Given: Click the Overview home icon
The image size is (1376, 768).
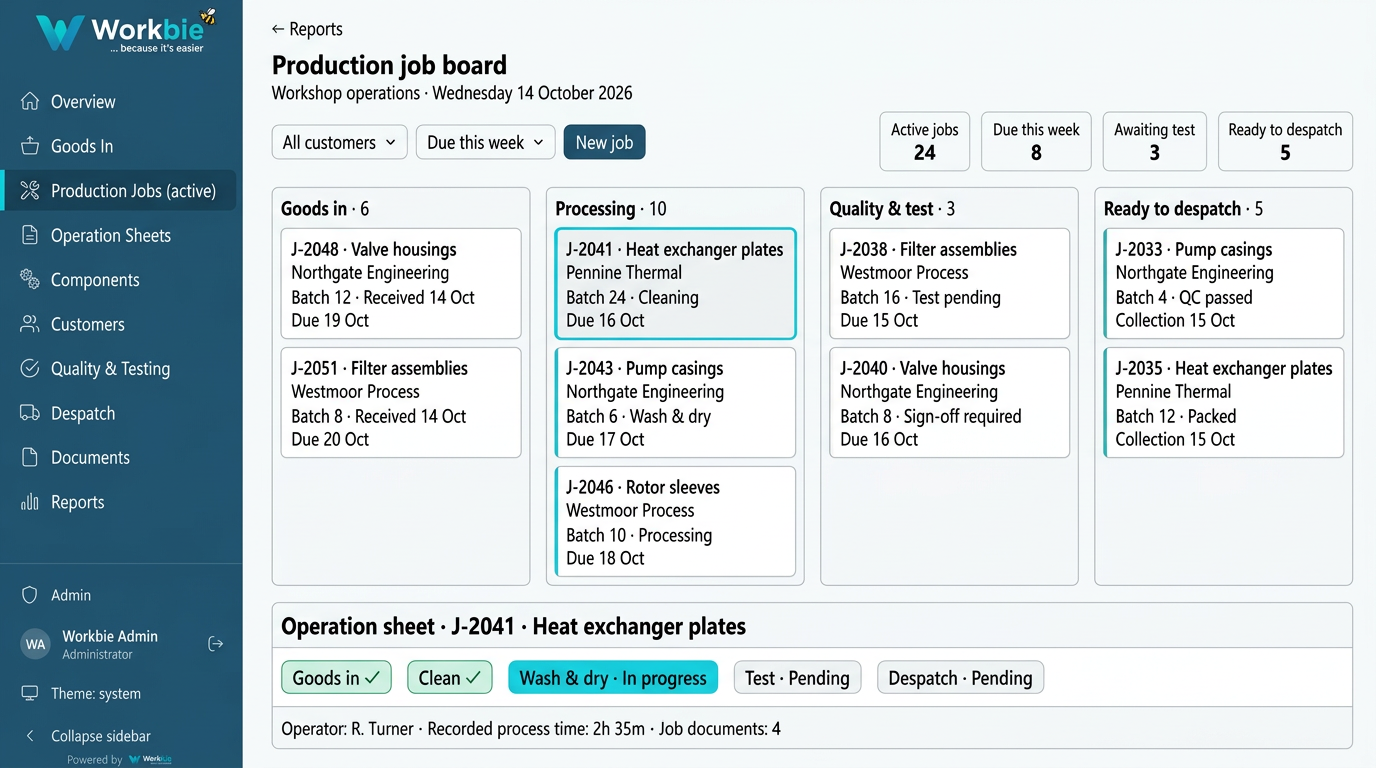Looking at the screenshot, I should (30, 101).
